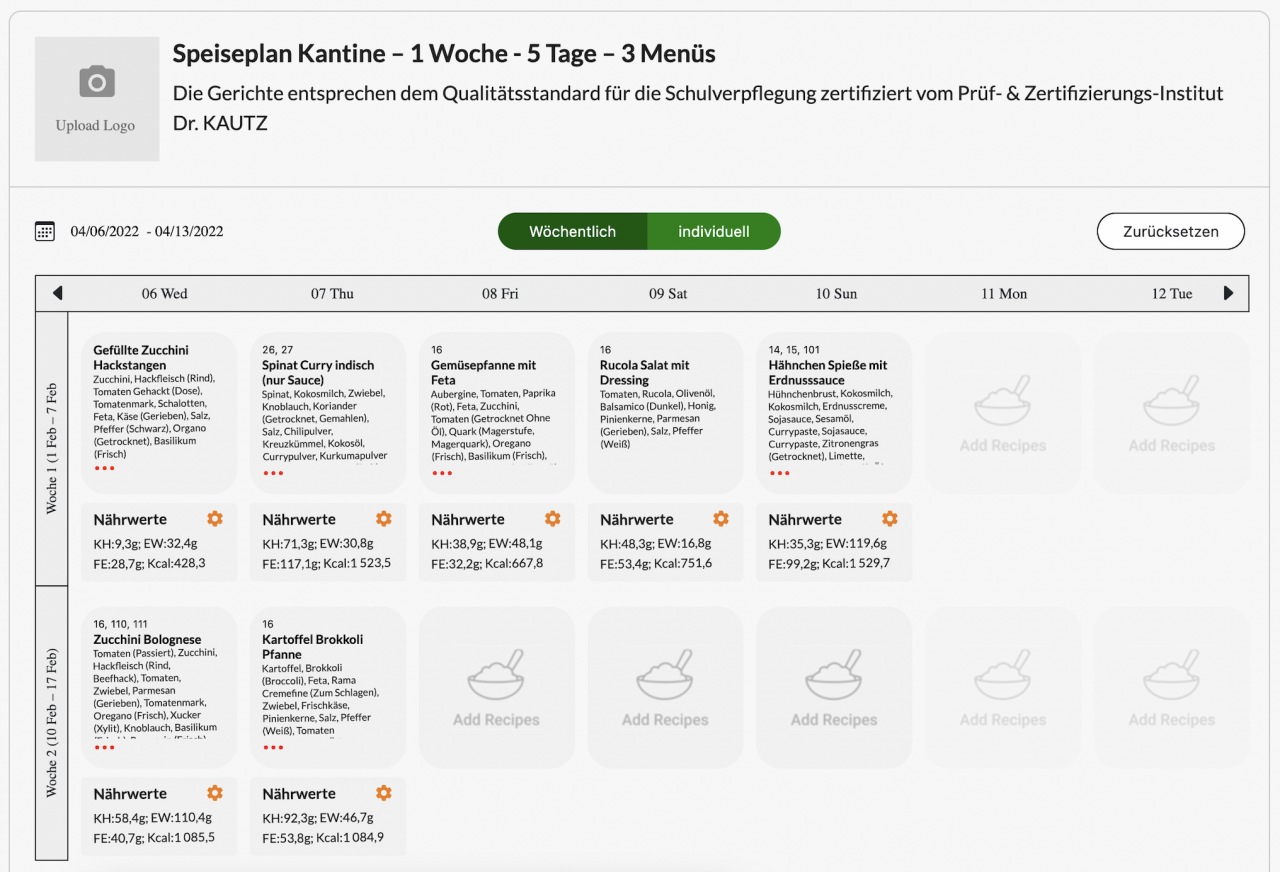Select the 09 Sat column header

pos(668,294)
